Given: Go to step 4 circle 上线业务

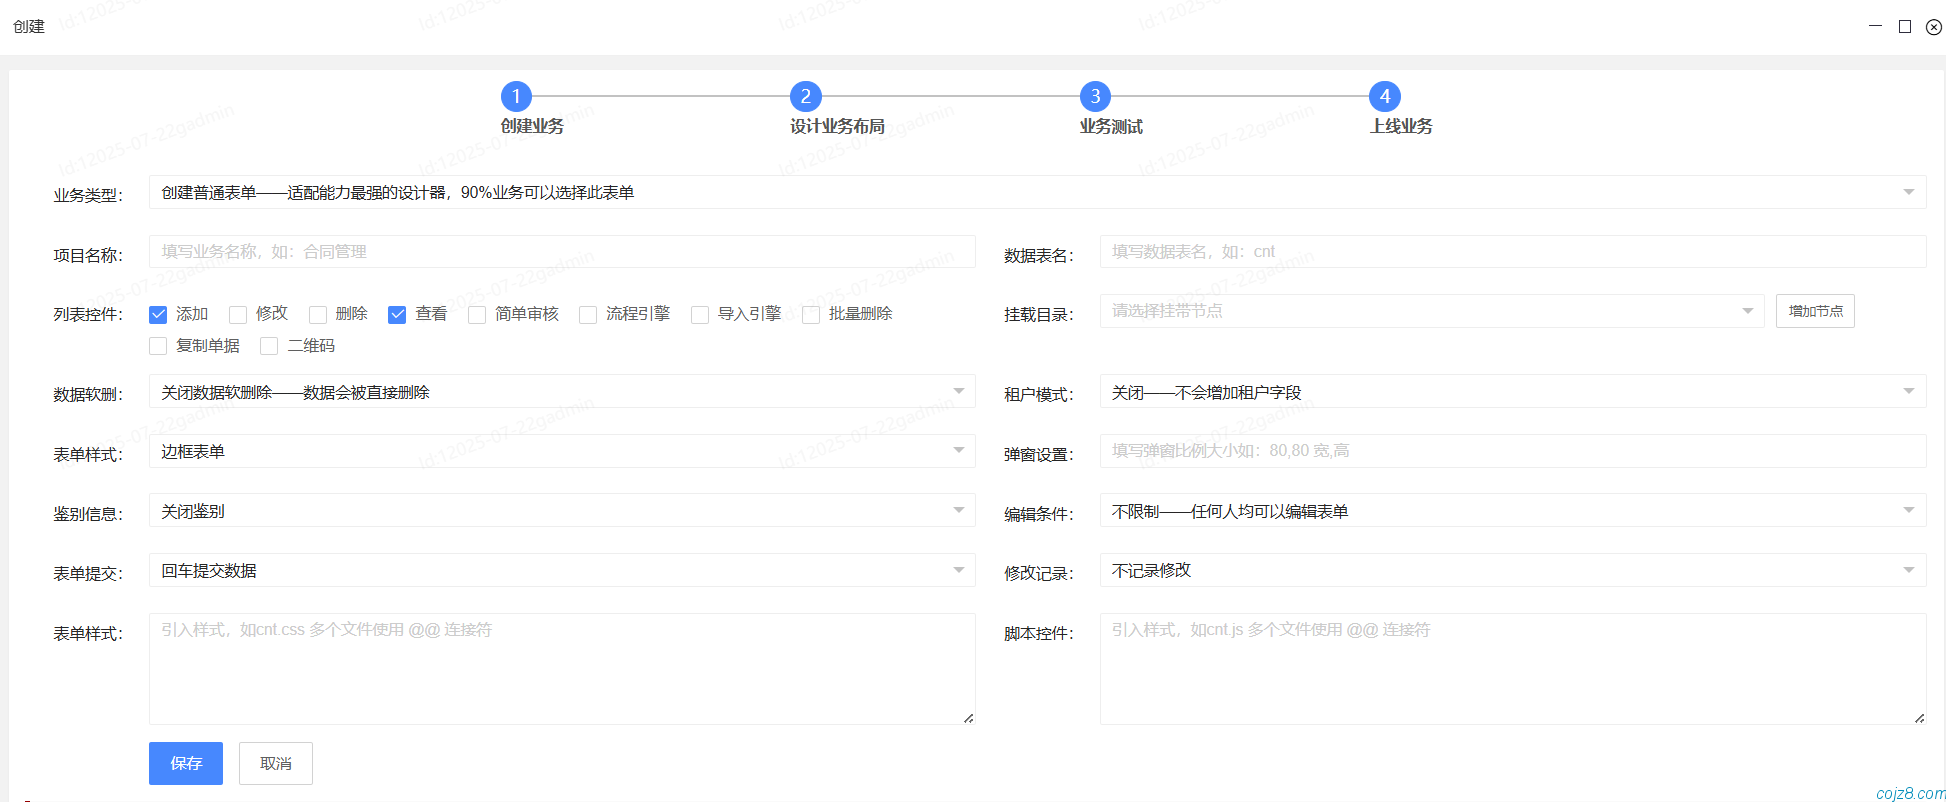Looking at the screenshot, I should tap(1384, 97).
